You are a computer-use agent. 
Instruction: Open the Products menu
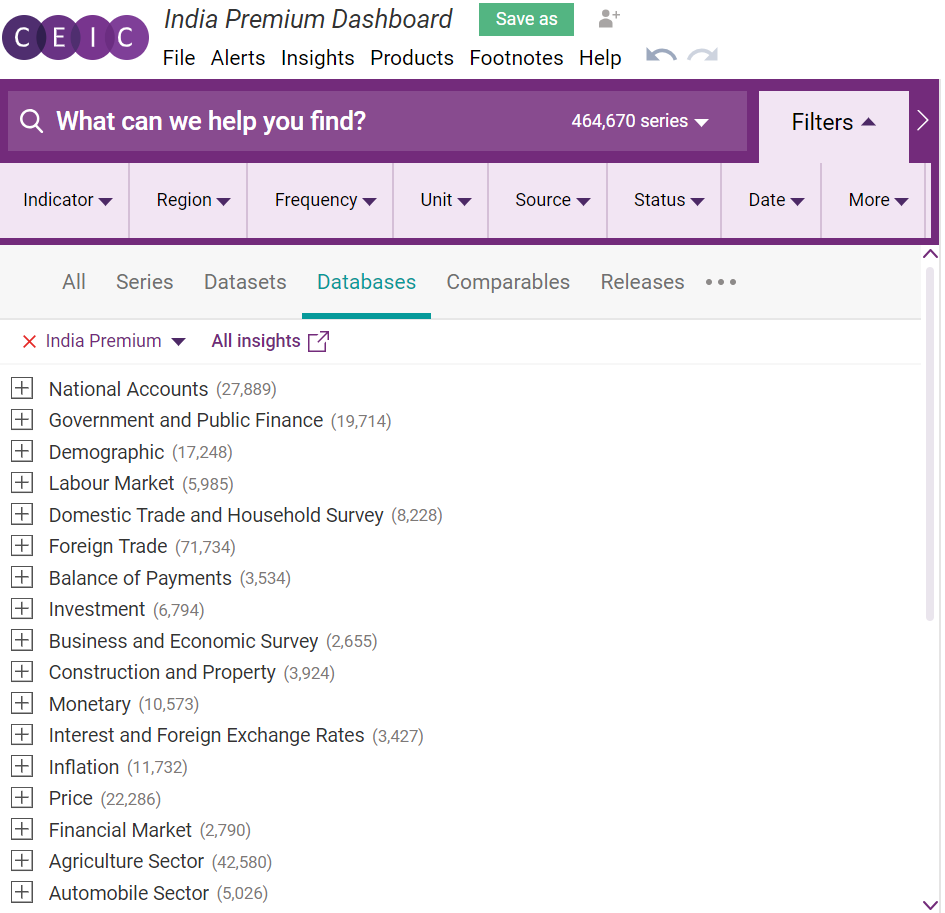click(412, 58)
